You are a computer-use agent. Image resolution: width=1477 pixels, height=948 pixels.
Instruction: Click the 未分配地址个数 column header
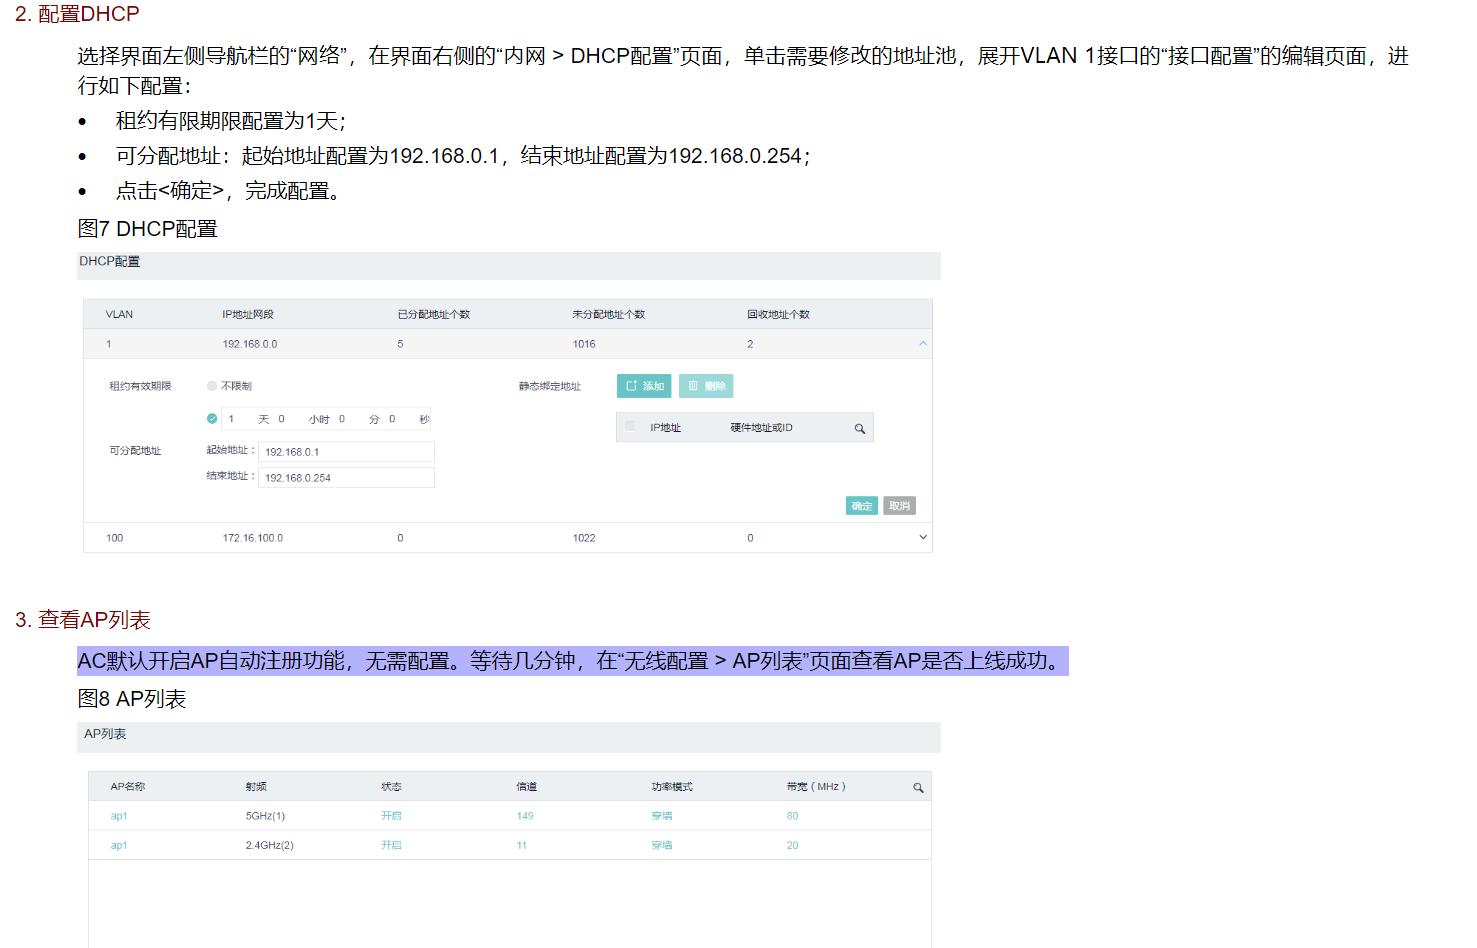[x=609, y=315]
